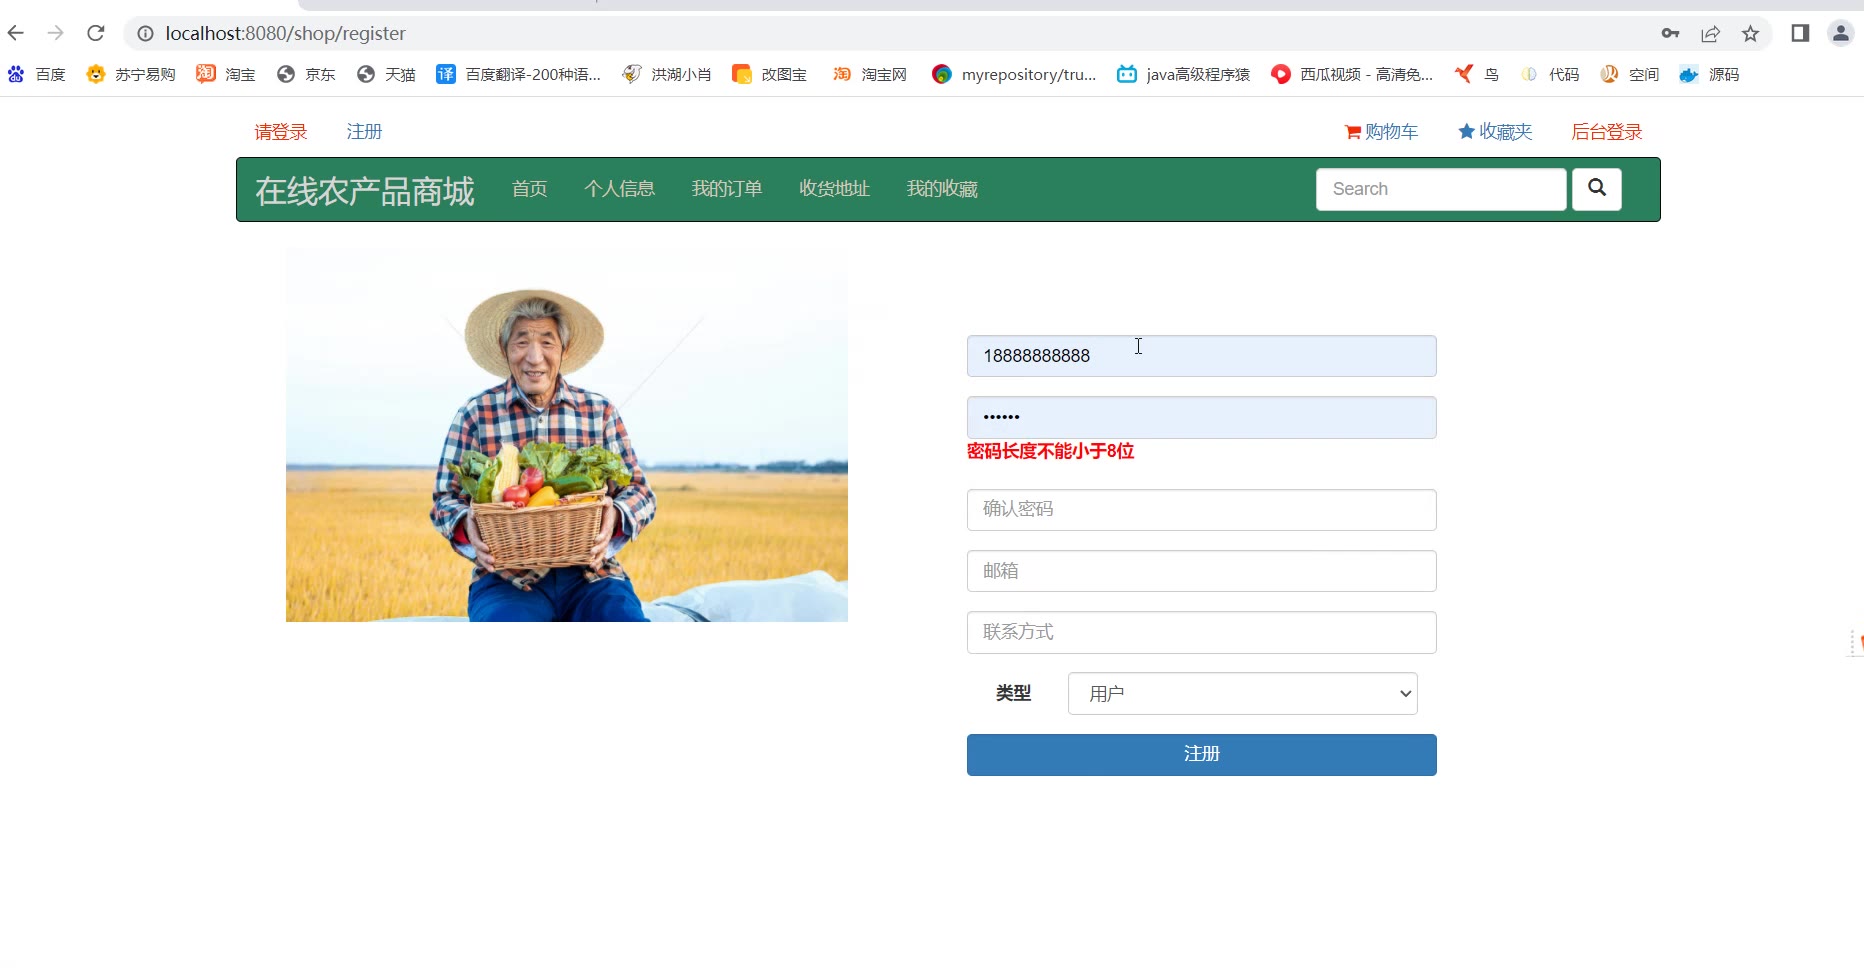This screenshot has width=1864, height=968.
Task: Bookmark this page with star icon
Action: coord(1750,33)
